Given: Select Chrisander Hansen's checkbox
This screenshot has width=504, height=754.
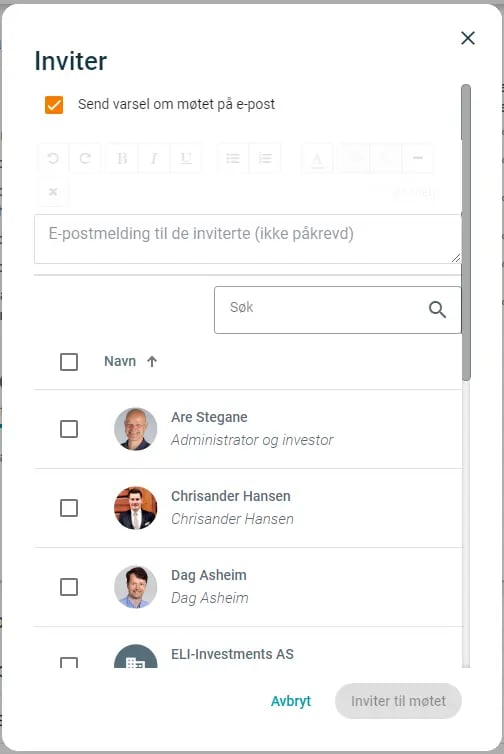Looking at the screenshot, I should [x=69, y=508].
